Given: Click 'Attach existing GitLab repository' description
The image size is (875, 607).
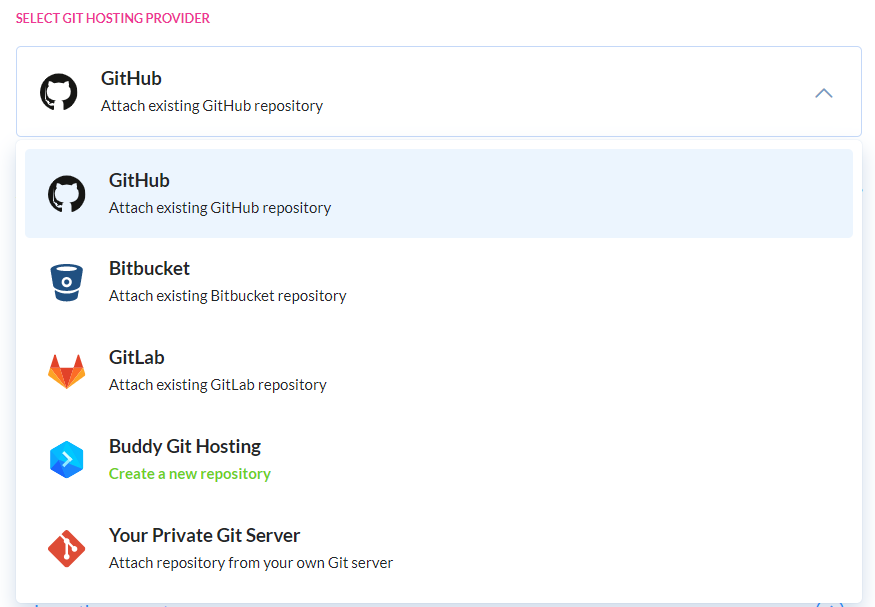Looking at the screenshot, I should (218, 385).
